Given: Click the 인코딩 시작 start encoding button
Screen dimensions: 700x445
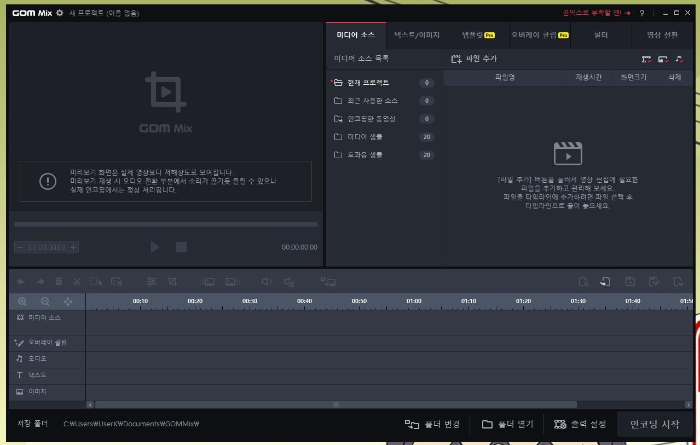Looking at the screenshot, I should pyautogui.click(x=654, y=424).
